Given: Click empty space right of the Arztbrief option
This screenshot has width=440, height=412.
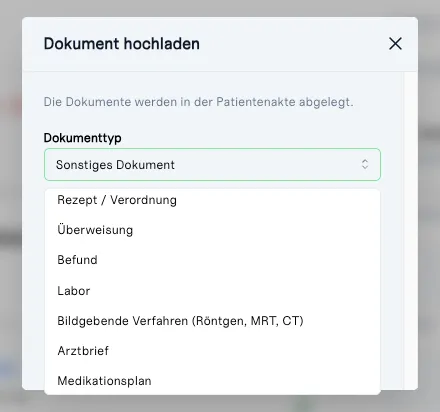Looking at the screenshot, I should click(243, 351).
